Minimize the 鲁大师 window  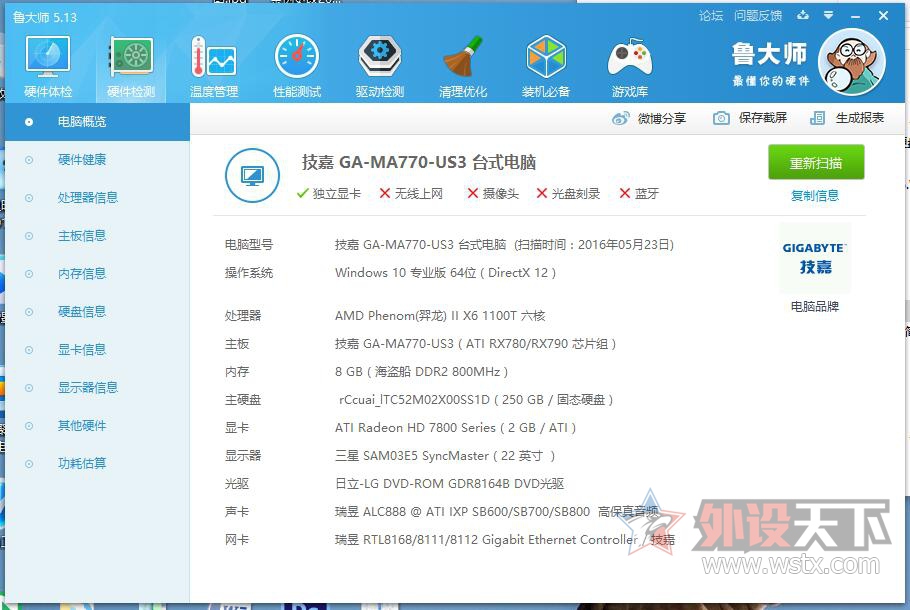[x=855, y=16]
